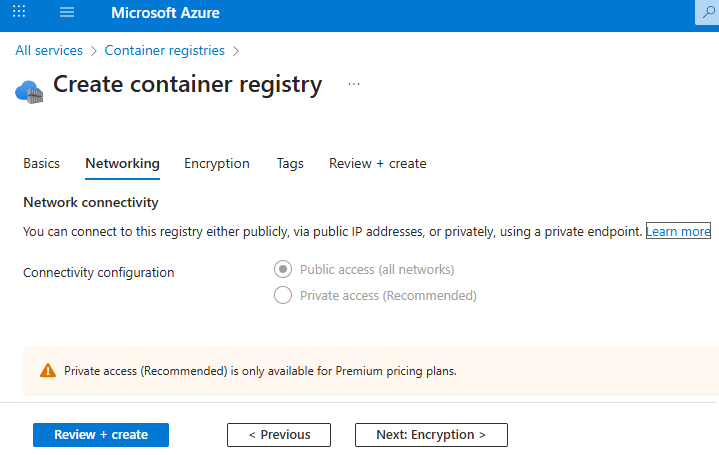
Task: Select Public access (all networks) option
Action: click(x=283, y=269)
